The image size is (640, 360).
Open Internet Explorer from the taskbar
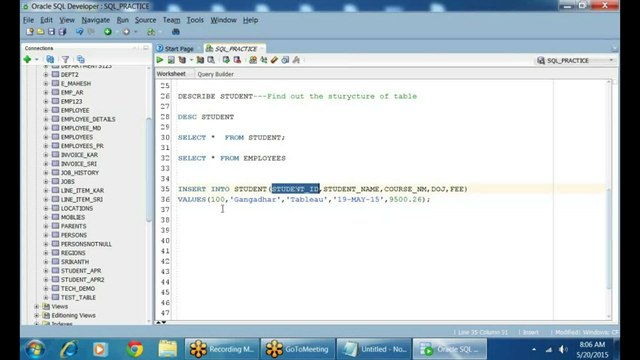pos(69,349)
